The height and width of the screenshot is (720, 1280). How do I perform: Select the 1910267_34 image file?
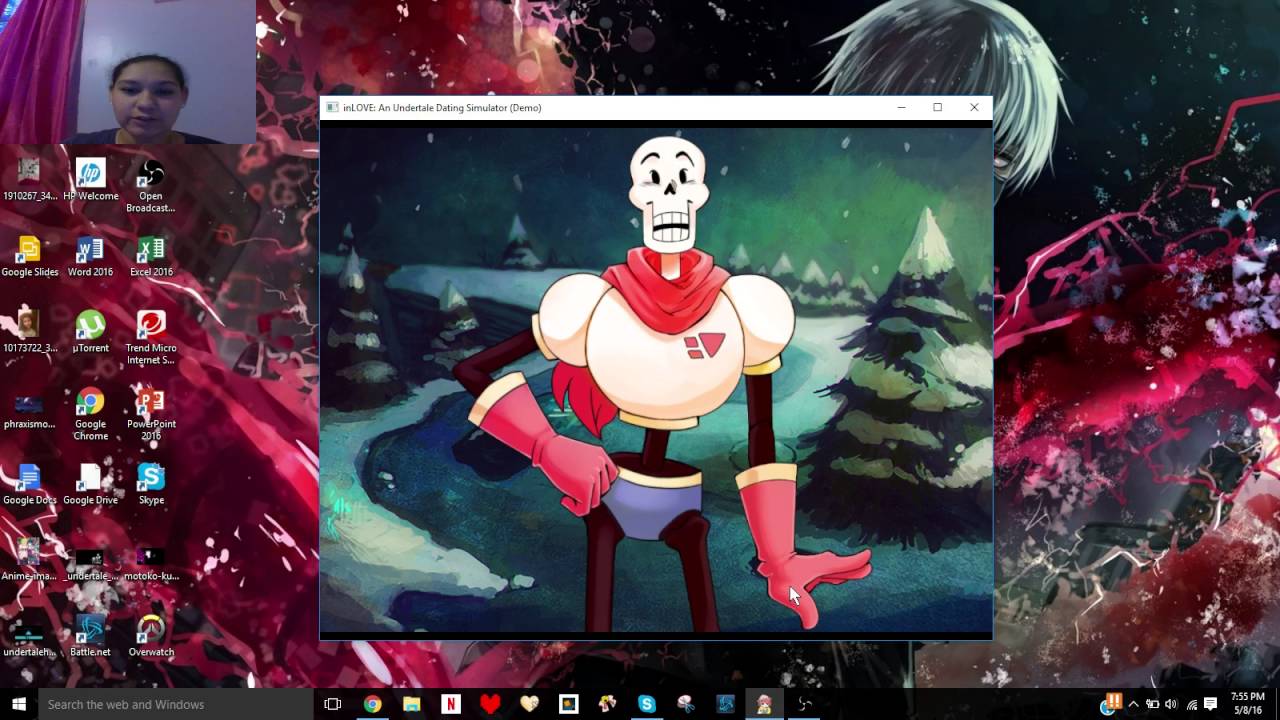pyautogui.click(x=30, y=180)
